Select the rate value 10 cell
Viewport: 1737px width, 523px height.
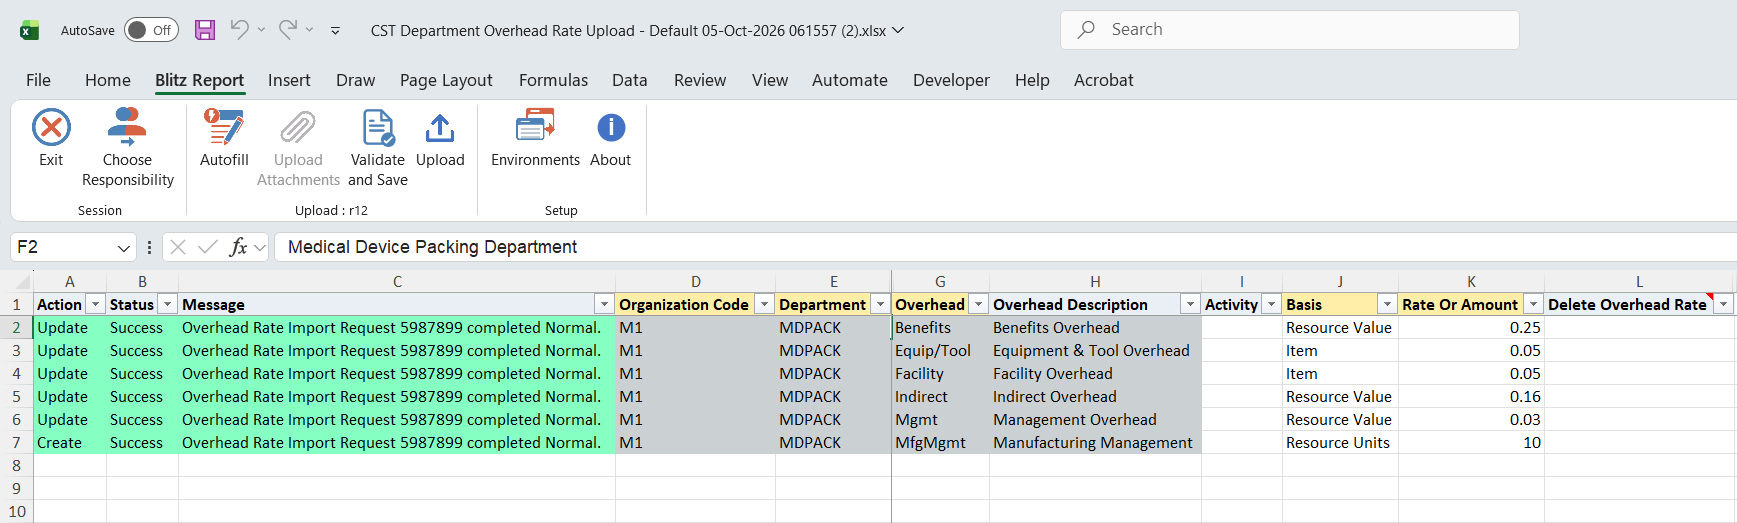pyautogui.click(x=1471, y=442)
